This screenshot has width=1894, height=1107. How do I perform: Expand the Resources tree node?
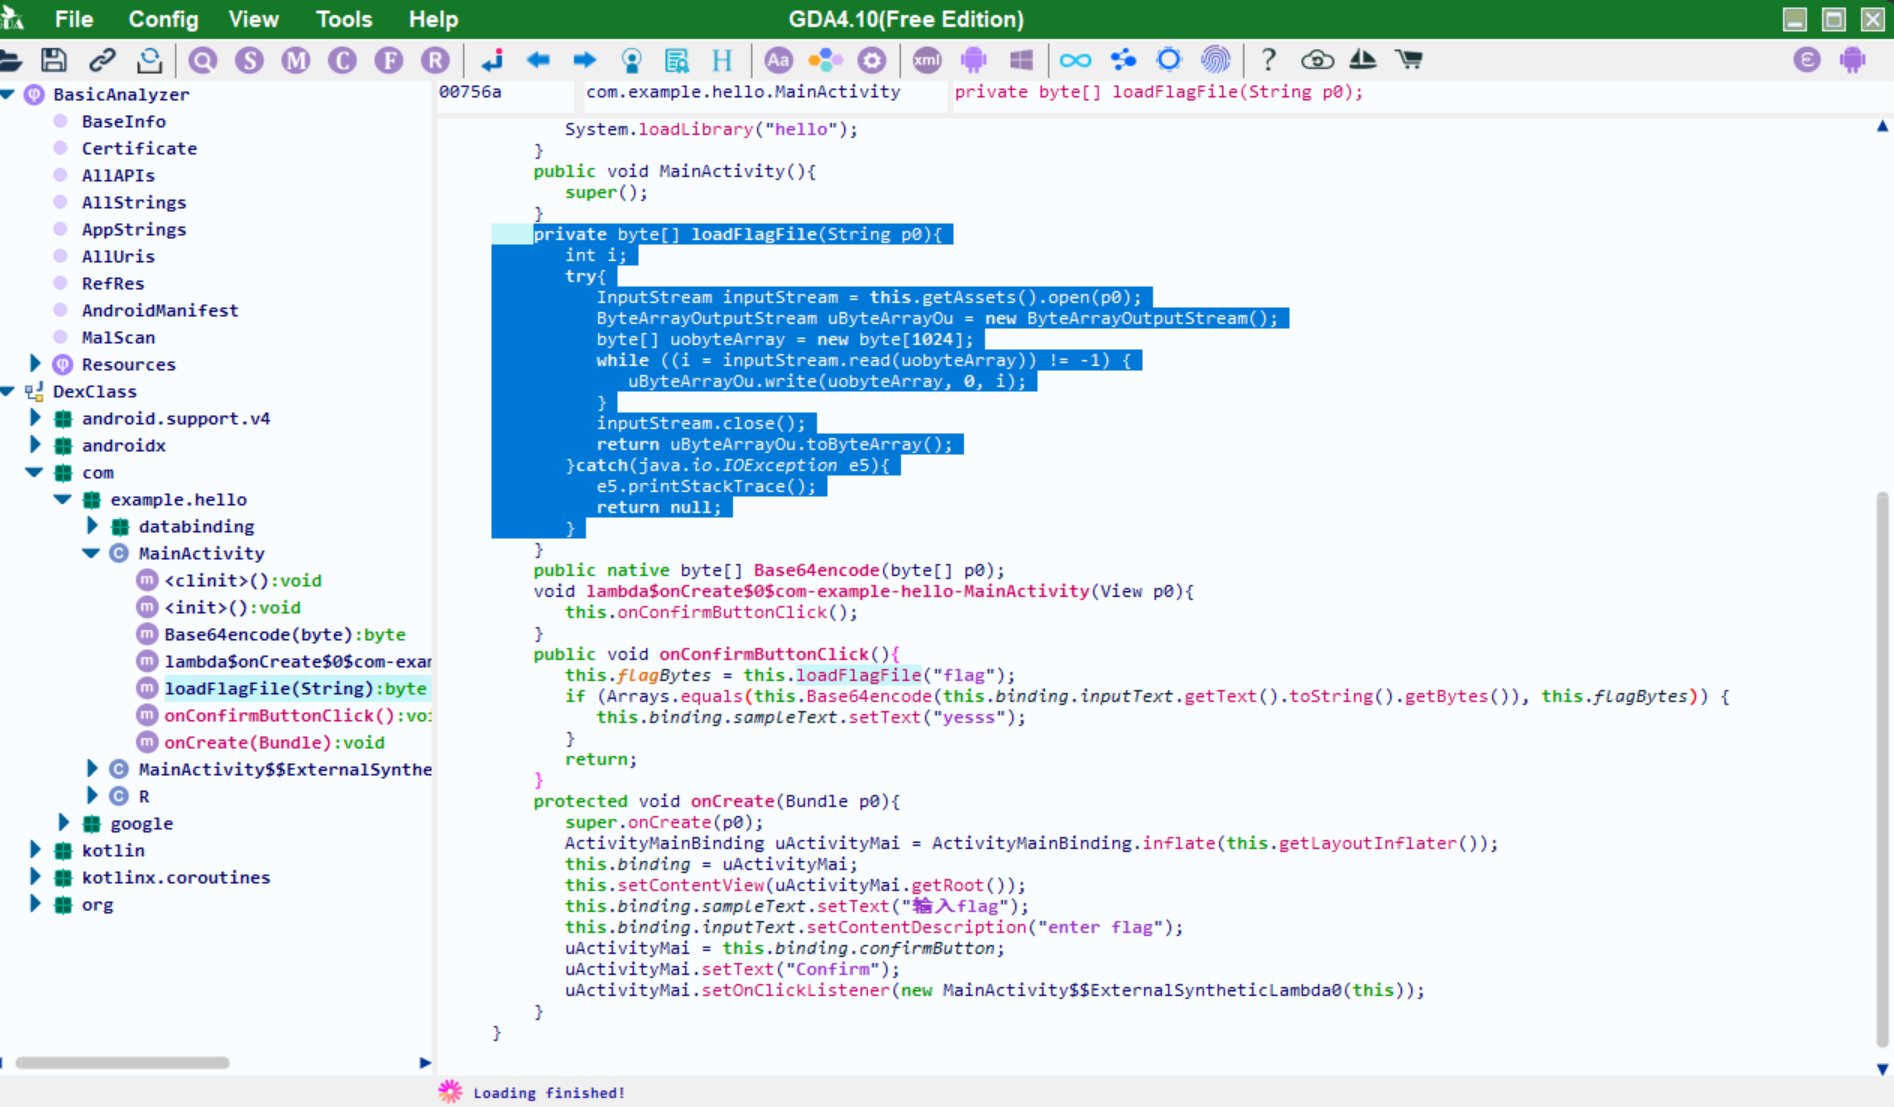35,364
